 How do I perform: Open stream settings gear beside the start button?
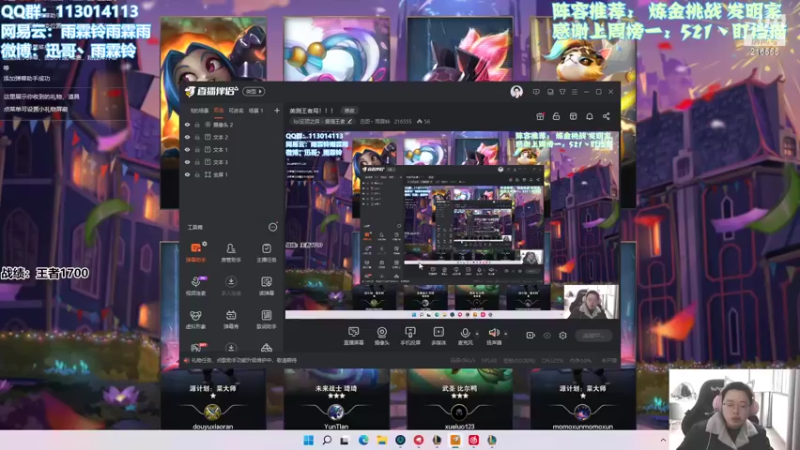563,335
